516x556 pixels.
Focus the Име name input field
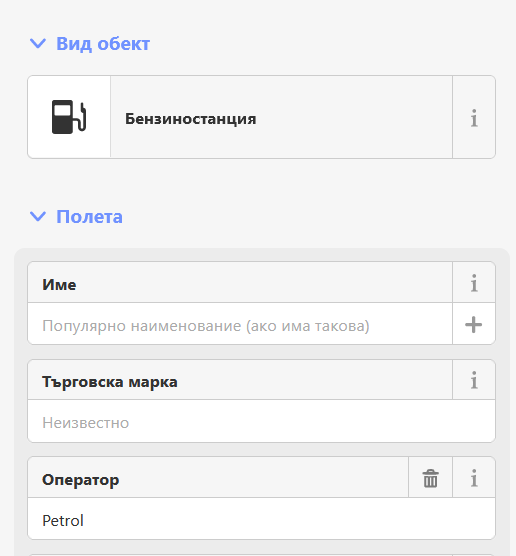pos(240,324)
